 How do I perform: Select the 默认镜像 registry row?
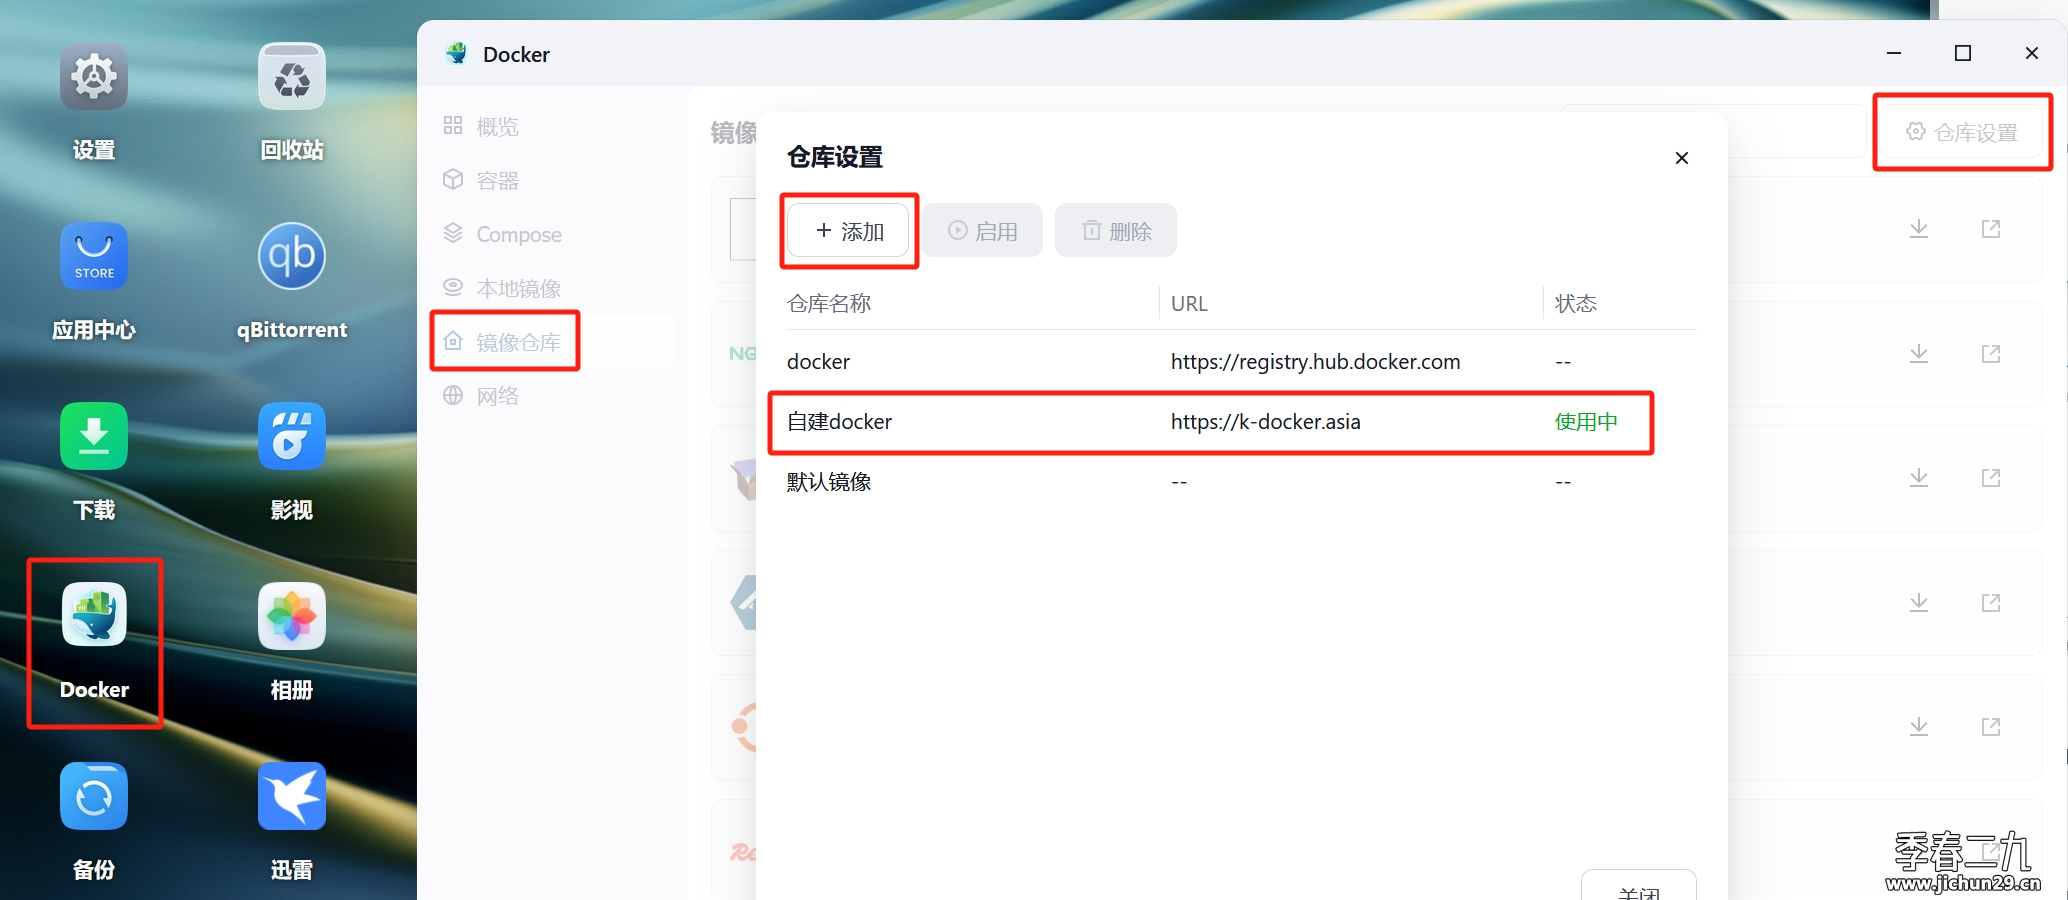pyautogui.click(x=1241, y=482)
